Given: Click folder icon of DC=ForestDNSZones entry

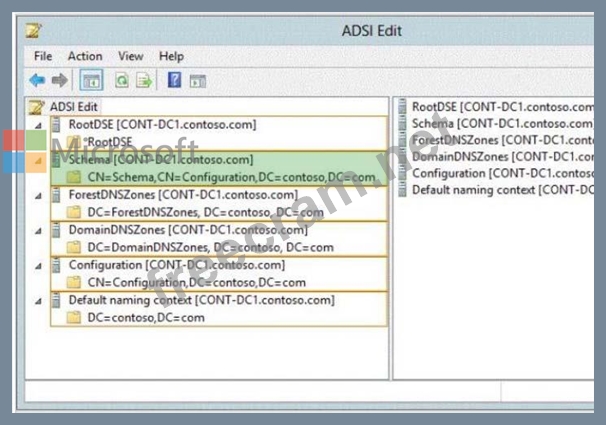Looking at the screenshot, I should tap(73, 212).
